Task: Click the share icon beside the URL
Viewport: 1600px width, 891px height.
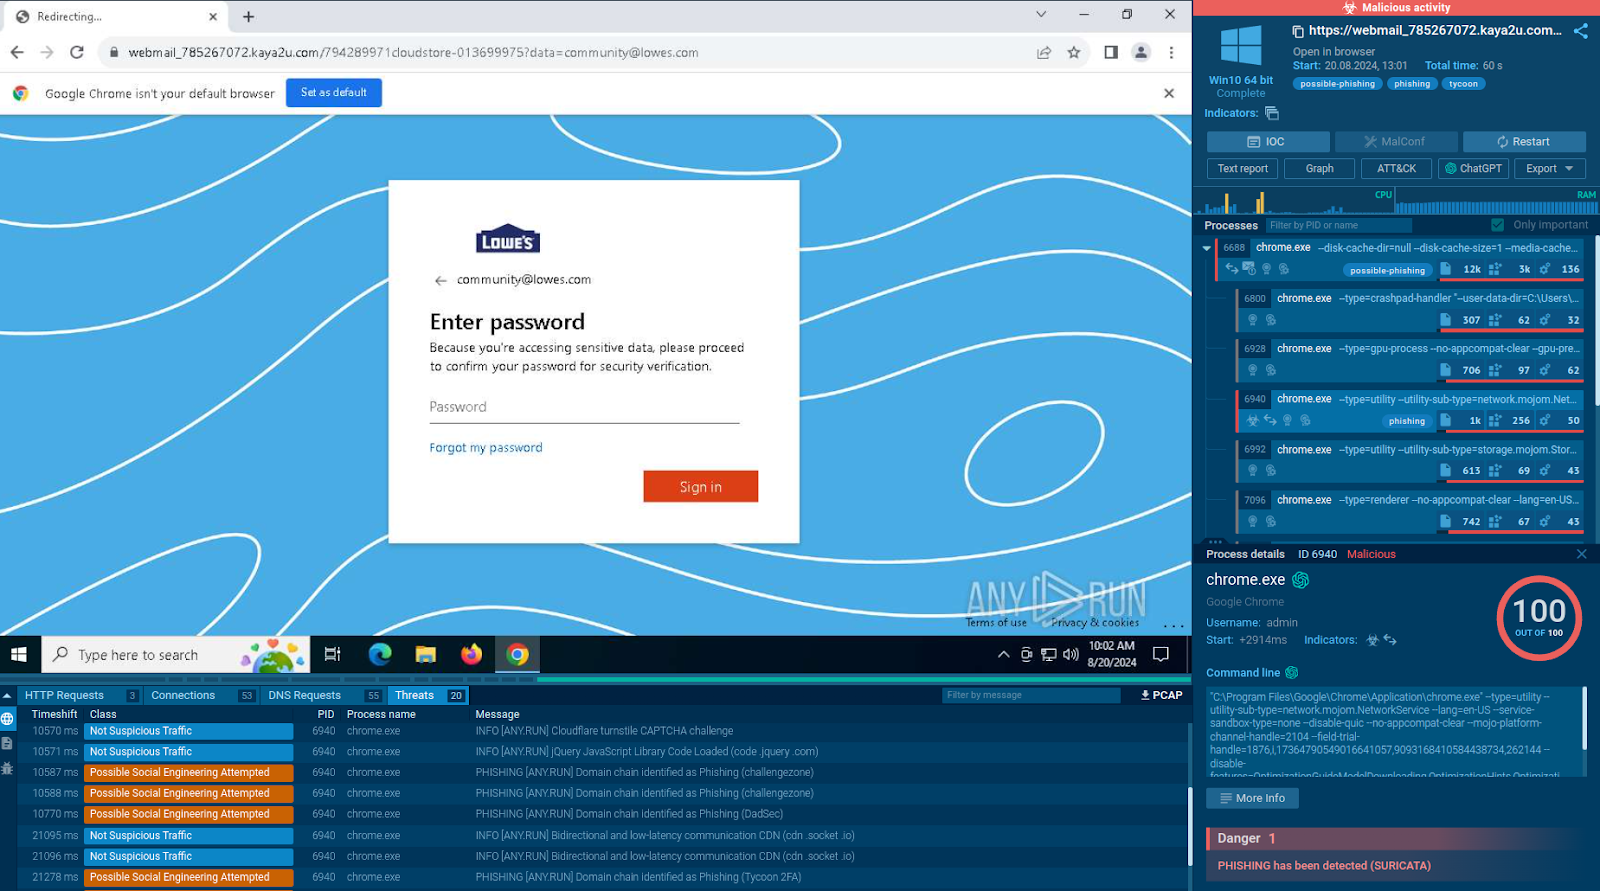Action: 1580,31
